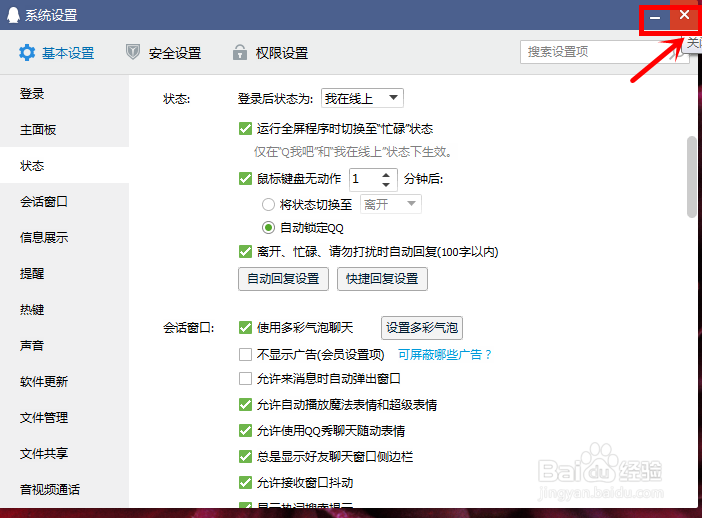
Task: Select 主面板 in the sidebar
Action: pos(64,129)
